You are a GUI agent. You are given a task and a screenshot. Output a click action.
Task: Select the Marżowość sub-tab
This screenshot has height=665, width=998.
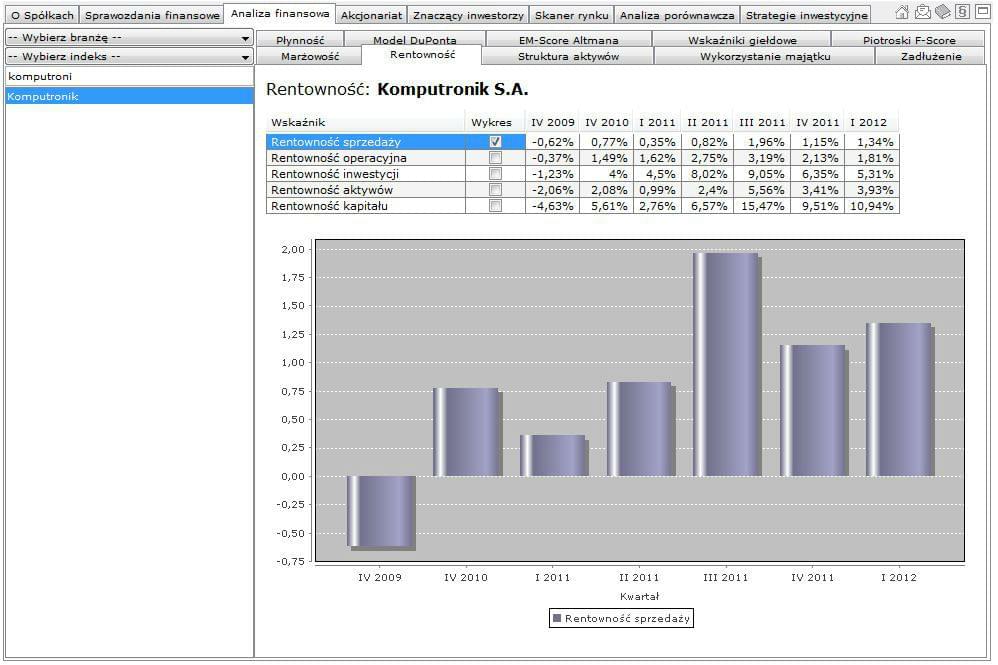pyautogui.click(x=309, y=57)
